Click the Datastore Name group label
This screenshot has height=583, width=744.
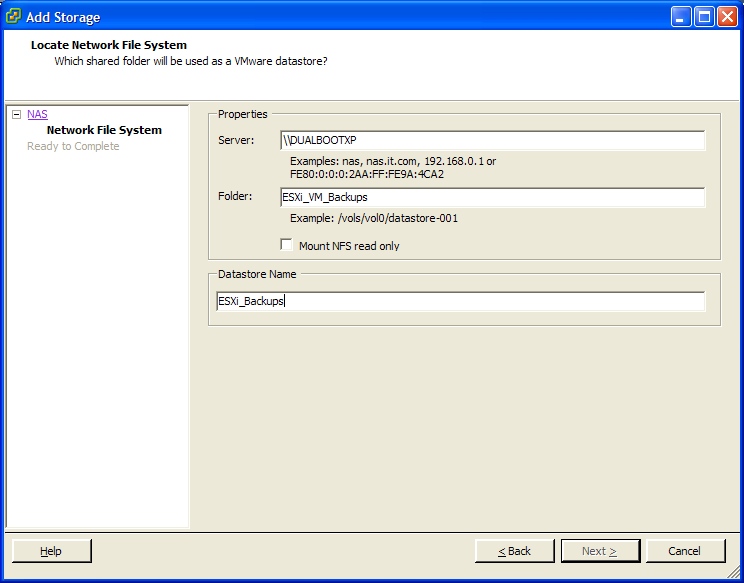pyautogui.click(x=257, y=274)
